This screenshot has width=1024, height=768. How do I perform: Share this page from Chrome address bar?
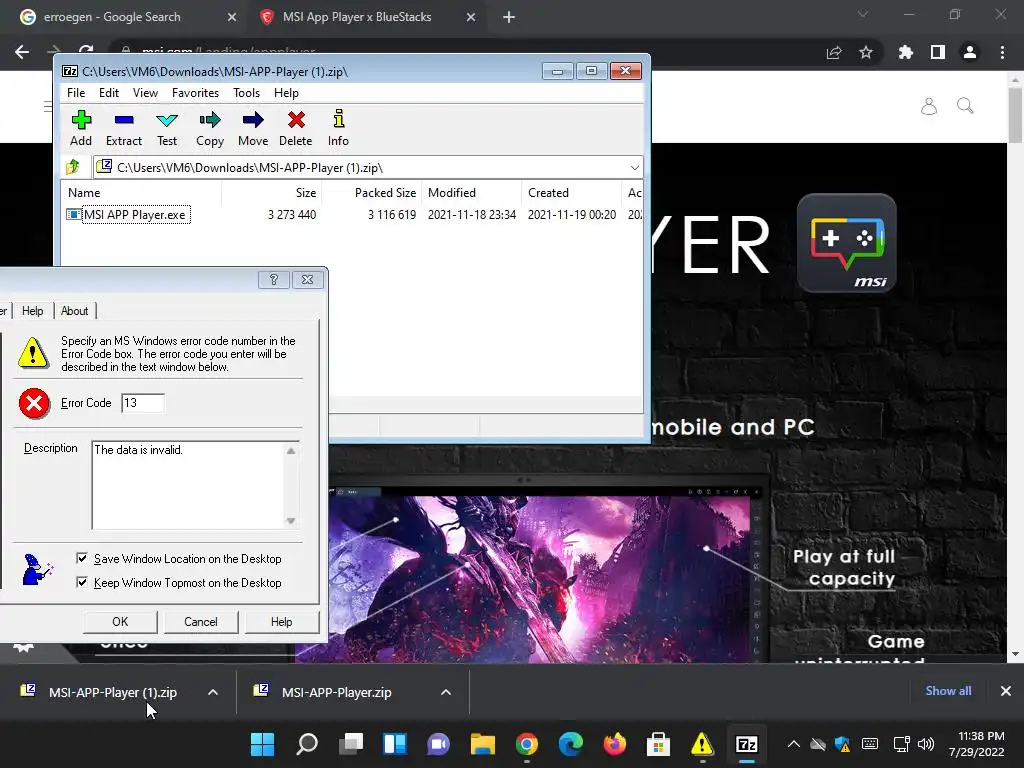[834, 52]
